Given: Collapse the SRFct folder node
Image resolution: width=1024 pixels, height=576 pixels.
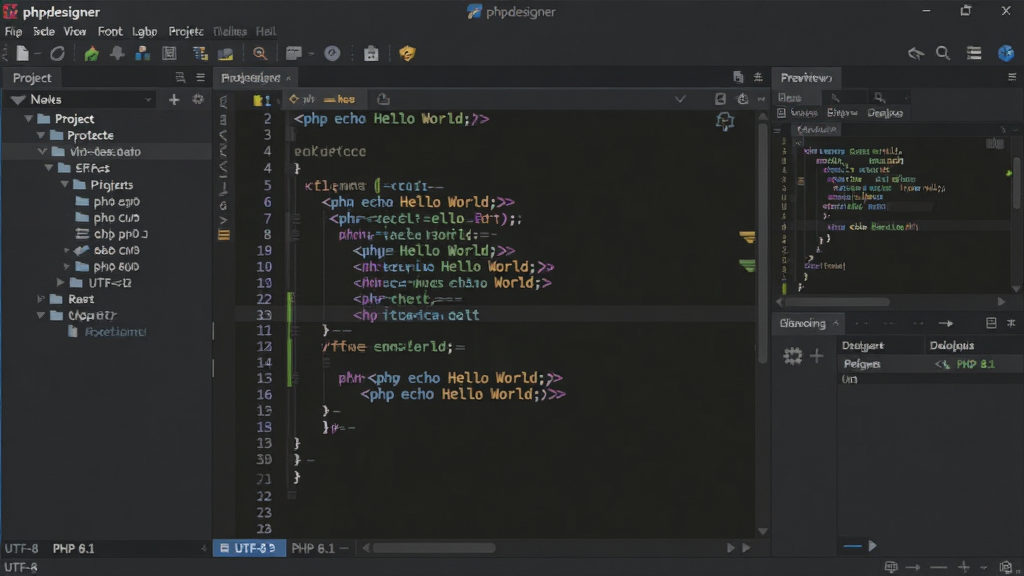Looking at the screenshot, I should pos(49,168).
